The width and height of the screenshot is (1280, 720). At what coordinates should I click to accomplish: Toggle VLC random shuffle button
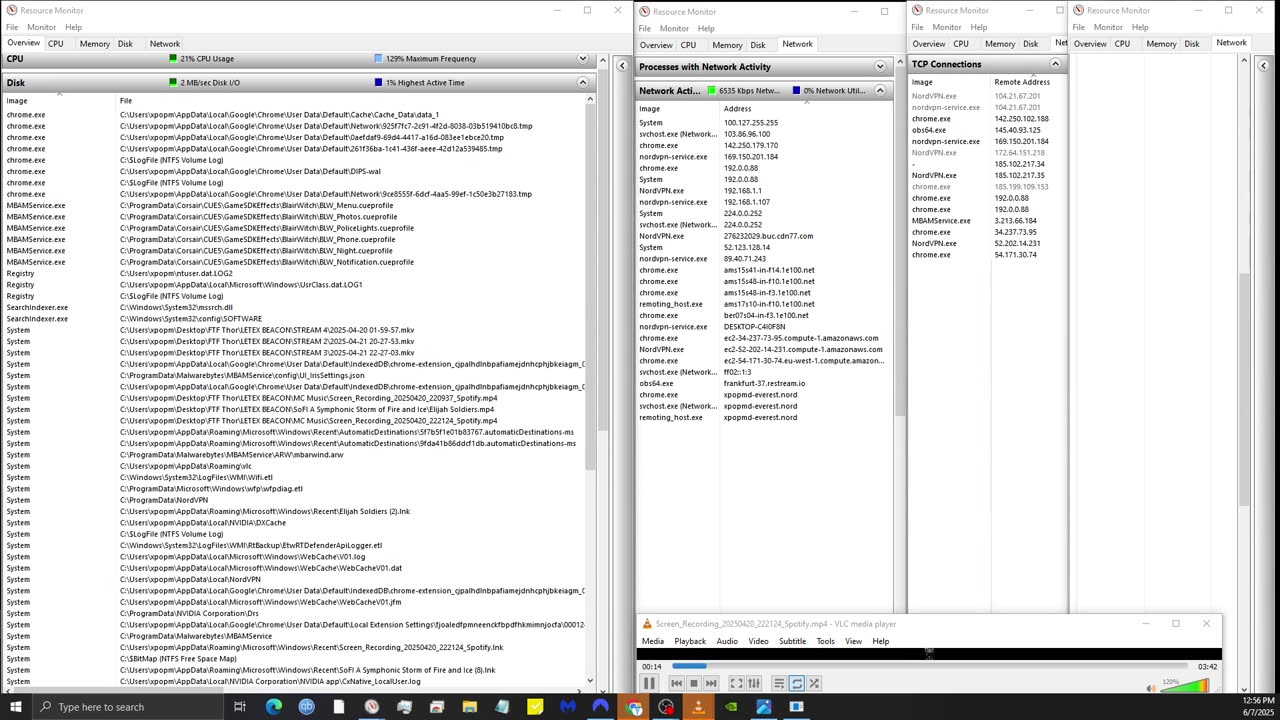(x=814, y=683)
